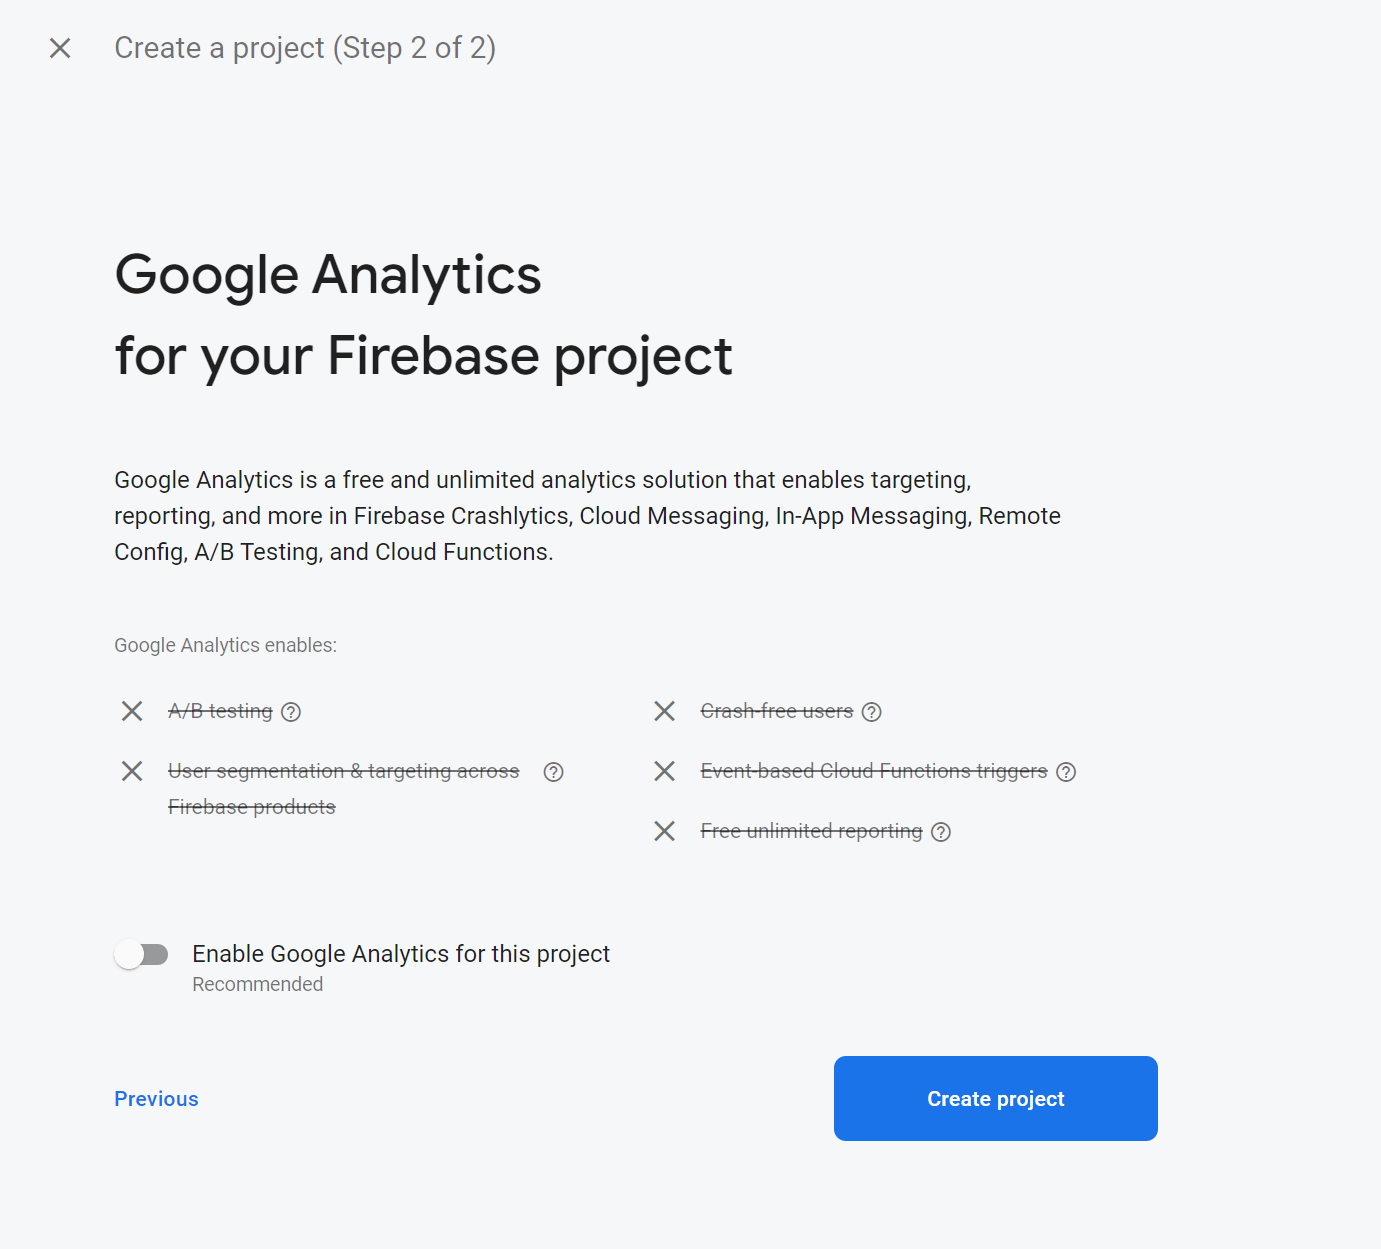Open help tooltip for A/B testing
The image size is (1381, 1249).
tap(290, 711)
